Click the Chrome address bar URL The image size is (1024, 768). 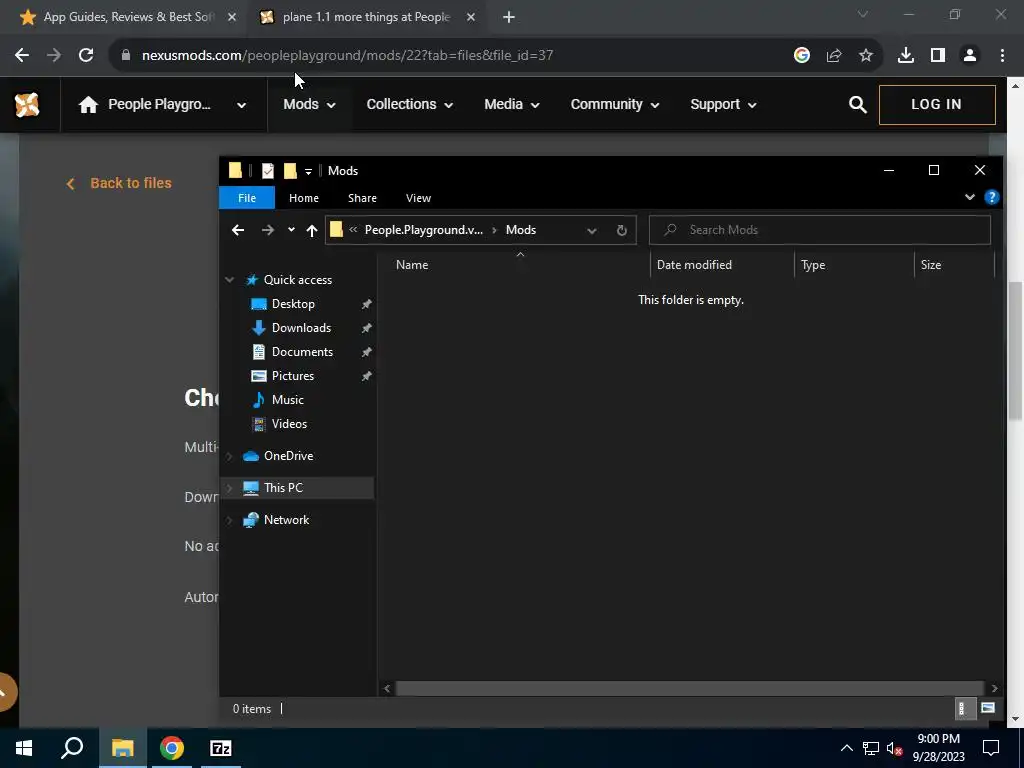coord(347,55)
